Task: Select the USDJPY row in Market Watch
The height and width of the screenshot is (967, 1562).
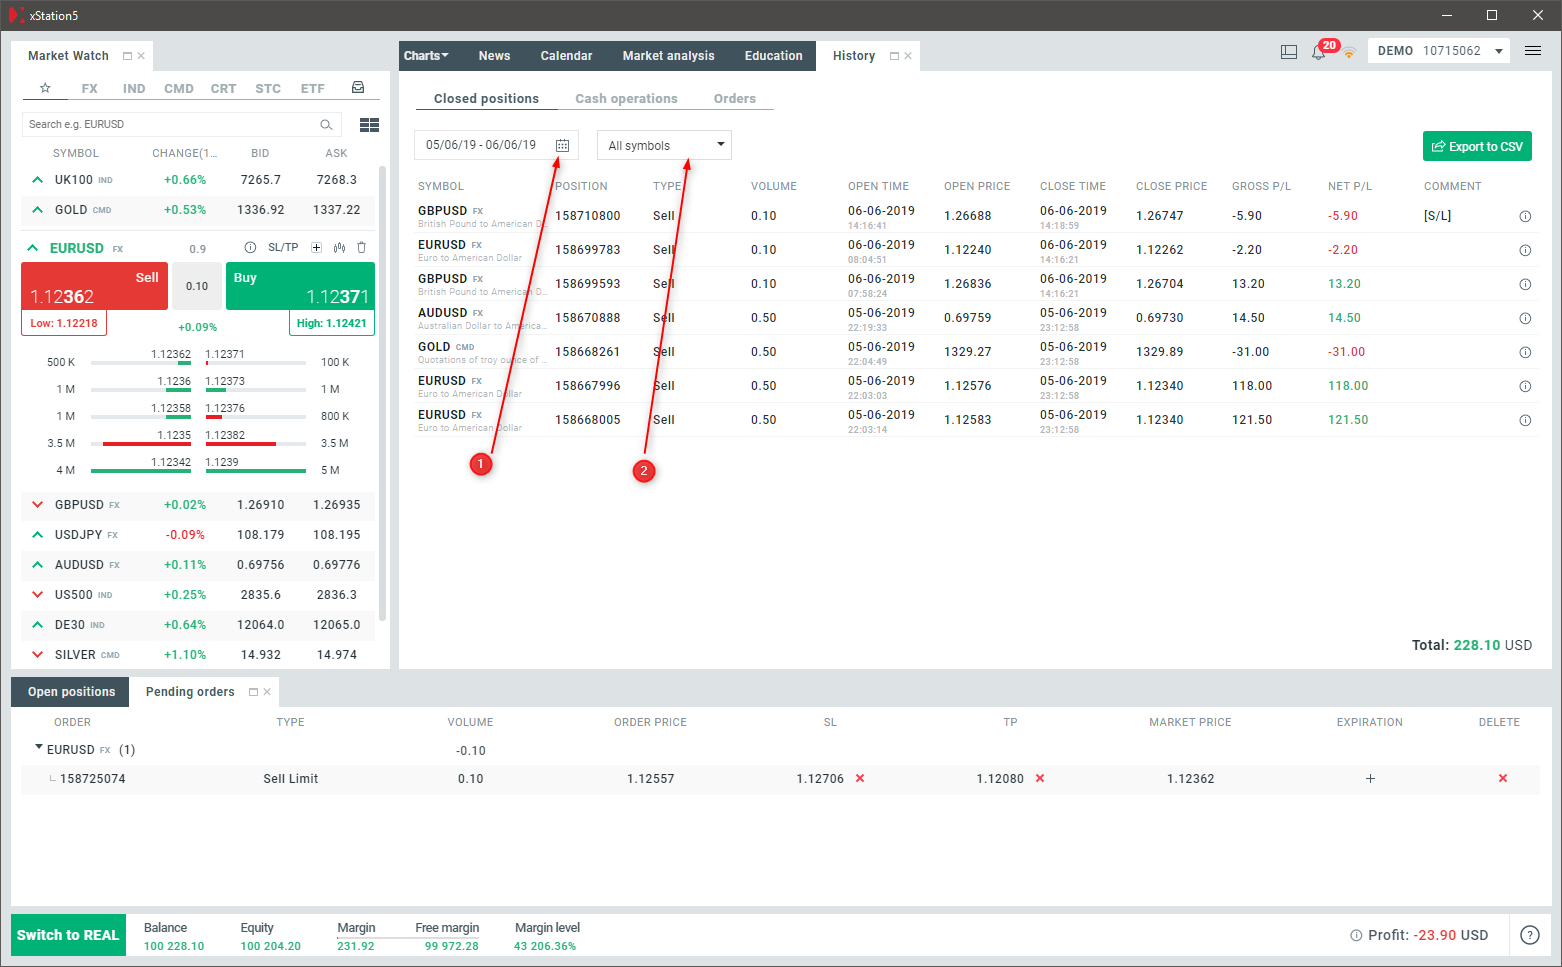Action: [198, 535]
